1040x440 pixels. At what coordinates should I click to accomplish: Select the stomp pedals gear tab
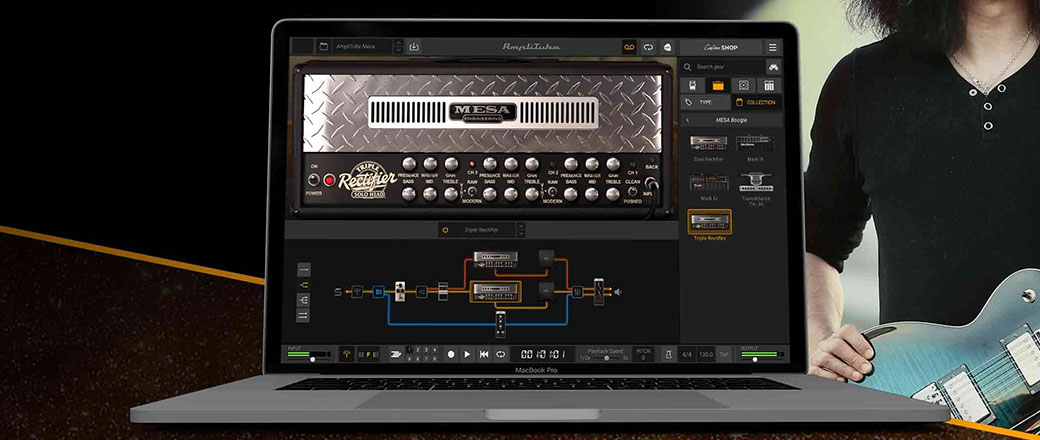[x=692, y=85]
